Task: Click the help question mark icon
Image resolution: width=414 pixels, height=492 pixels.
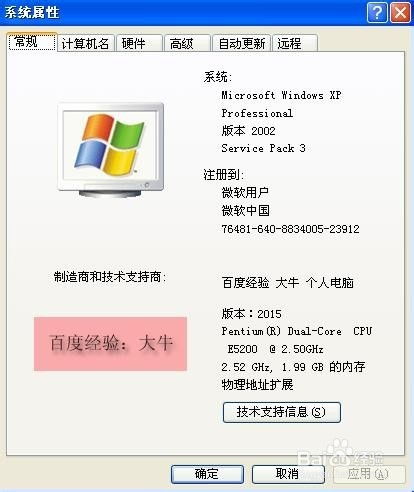Action: (377, 13)
